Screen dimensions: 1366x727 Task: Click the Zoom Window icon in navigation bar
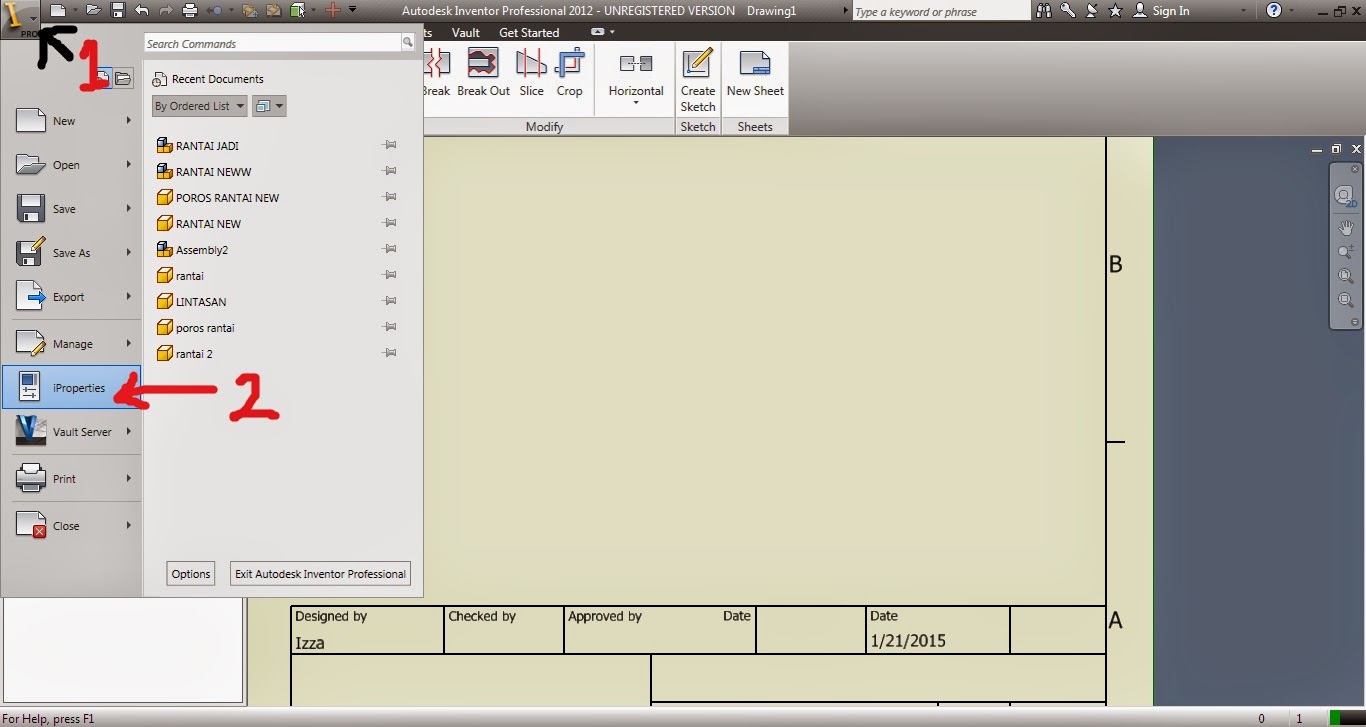[x=1346, y=300]
